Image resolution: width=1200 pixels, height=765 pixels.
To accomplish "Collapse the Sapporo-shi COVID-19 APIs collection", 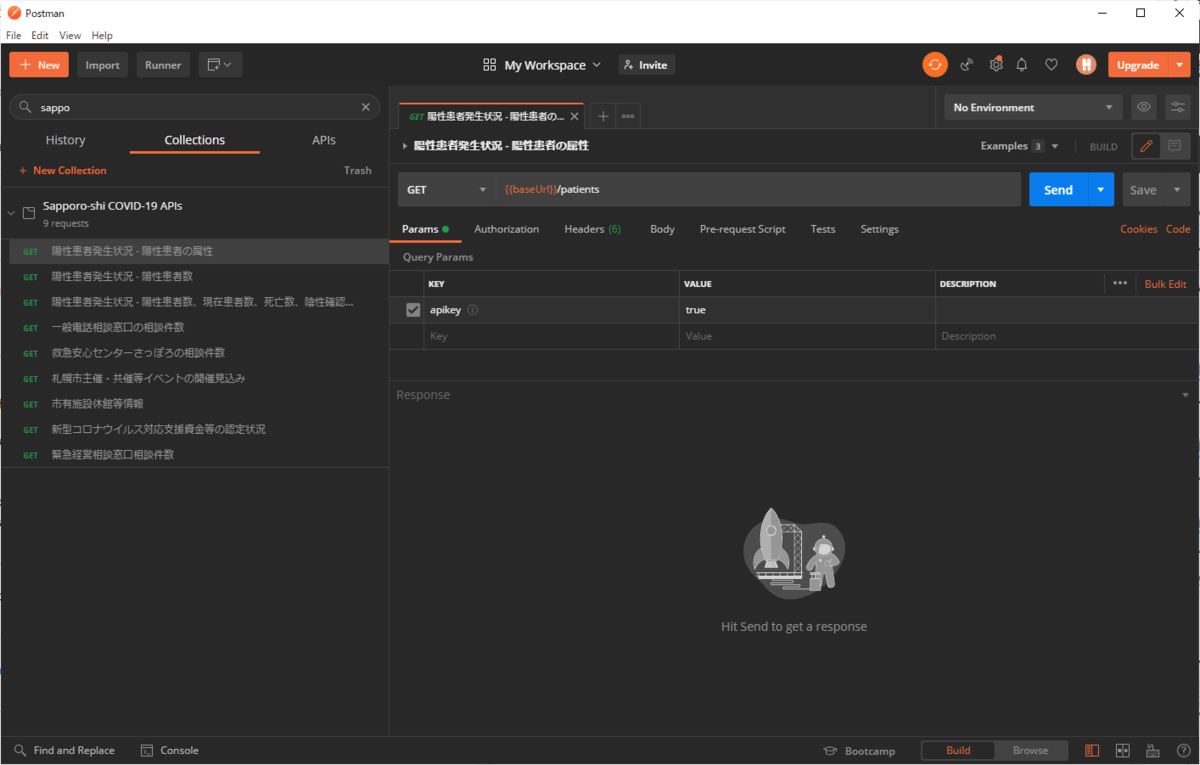I will [x=11, y=213].
